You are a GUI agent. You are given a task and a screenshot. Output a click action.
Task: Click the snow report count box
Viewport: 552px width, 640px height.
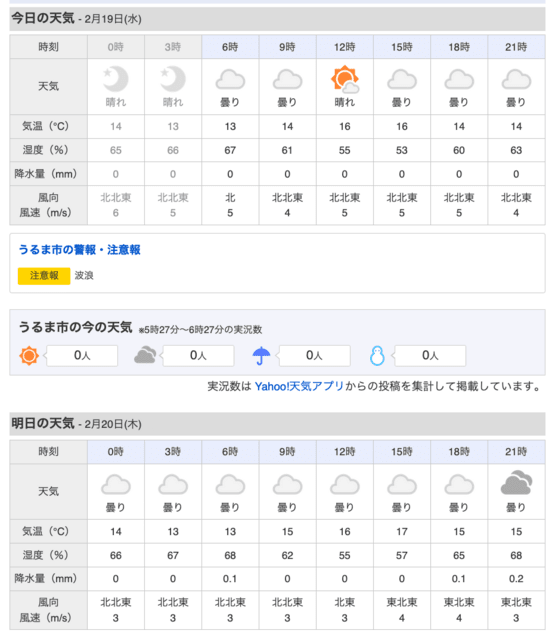430,356
